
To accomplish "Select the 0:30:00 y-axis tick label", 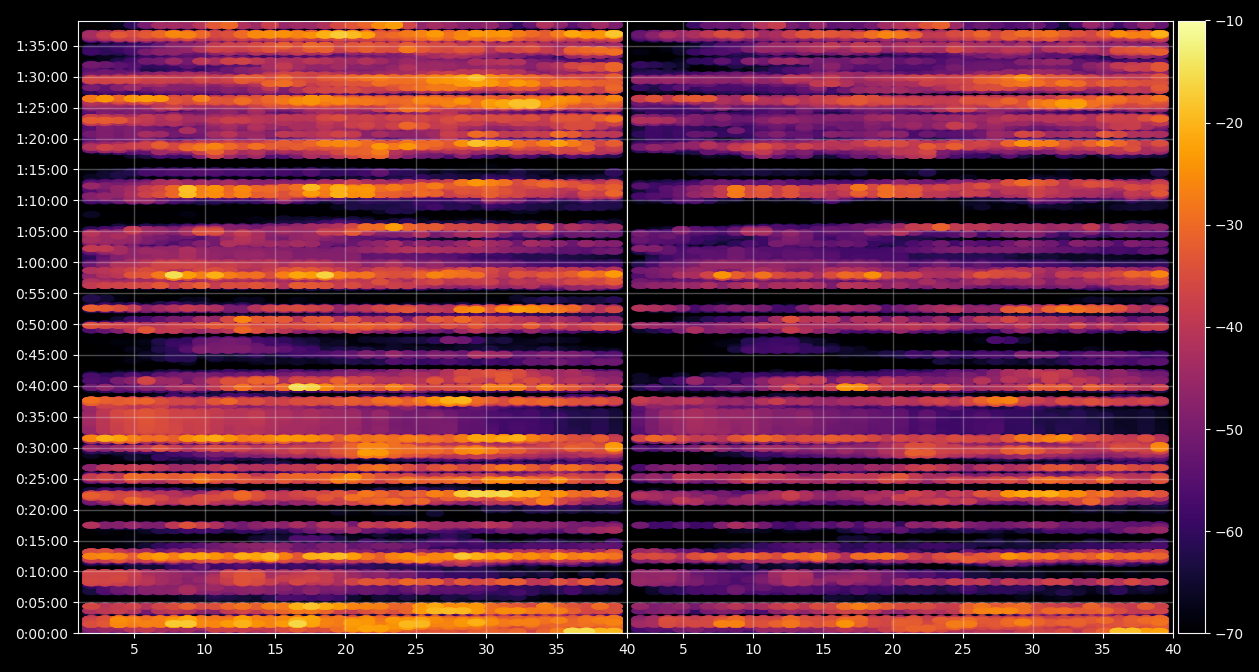I will pyautogui.click(x=42, y=448).
